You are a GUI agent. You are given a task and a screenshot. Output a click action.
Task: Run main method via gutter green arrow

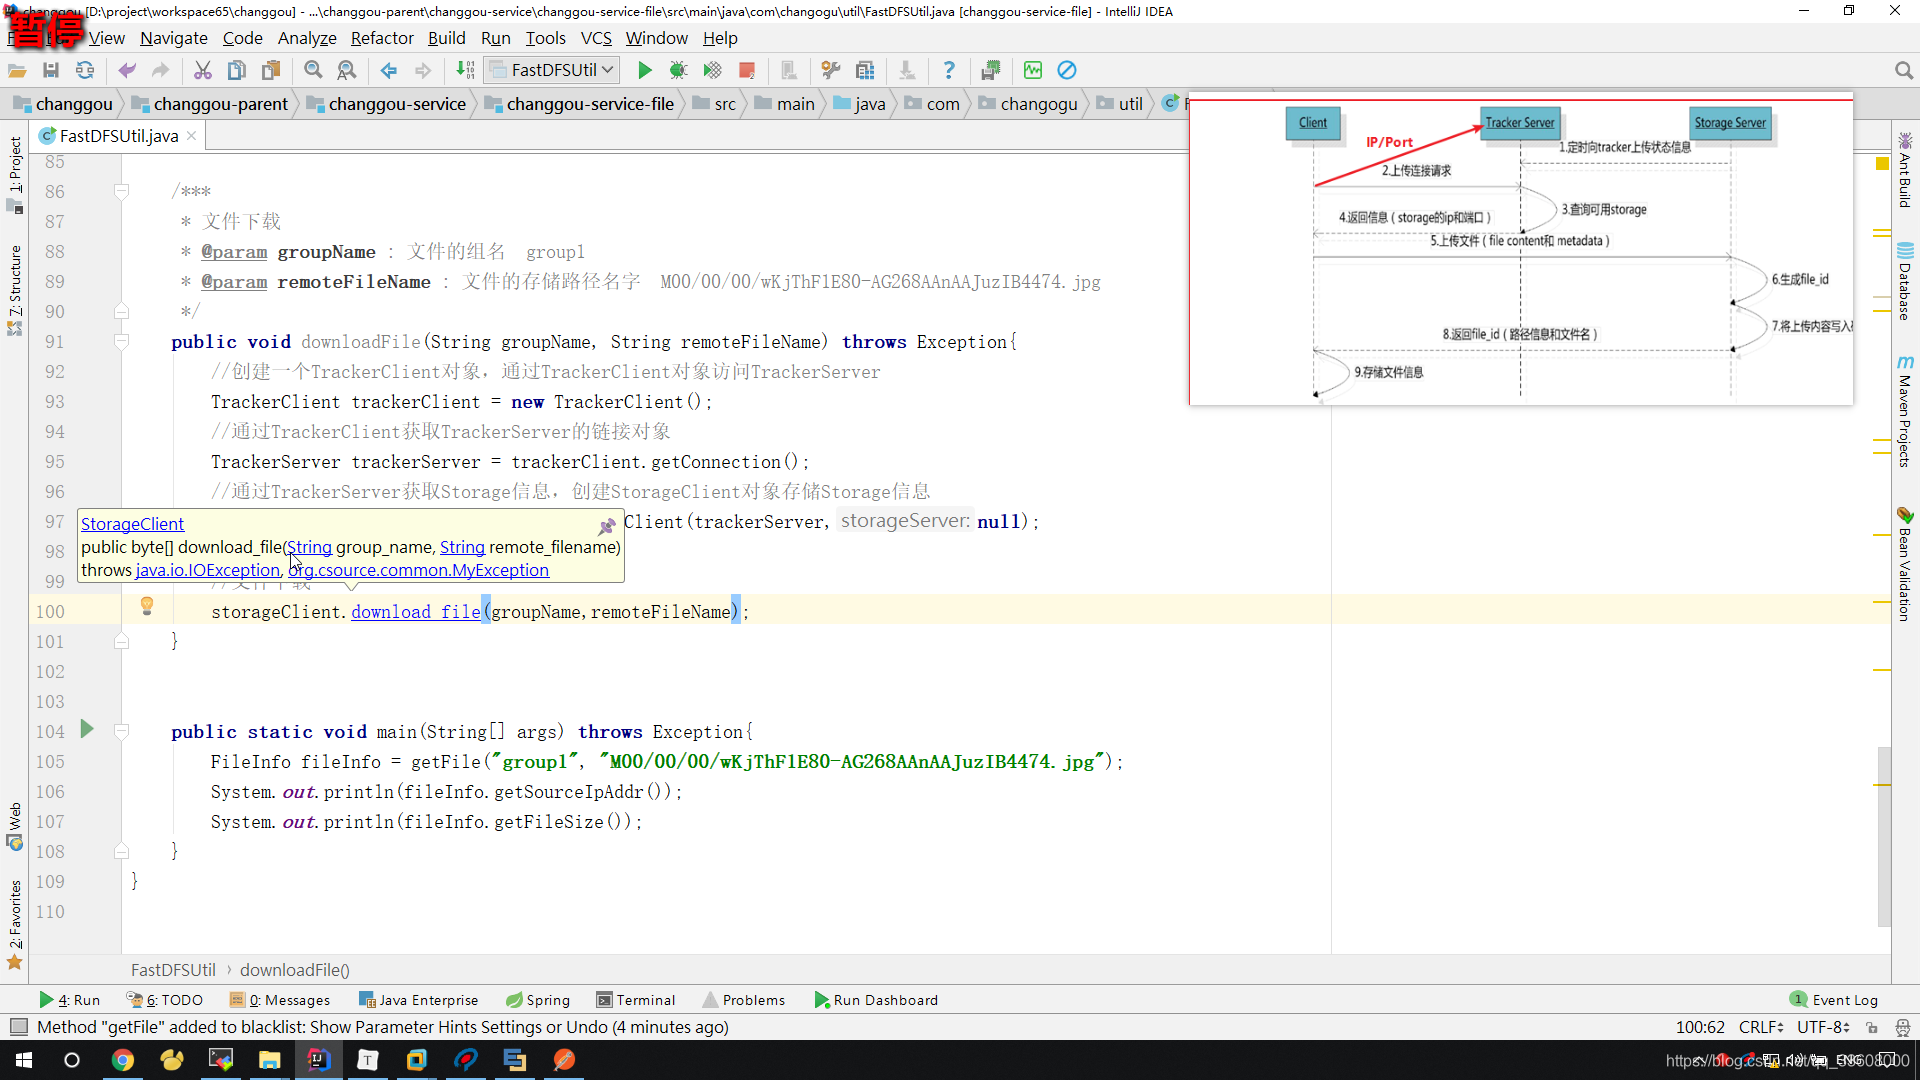87,729
